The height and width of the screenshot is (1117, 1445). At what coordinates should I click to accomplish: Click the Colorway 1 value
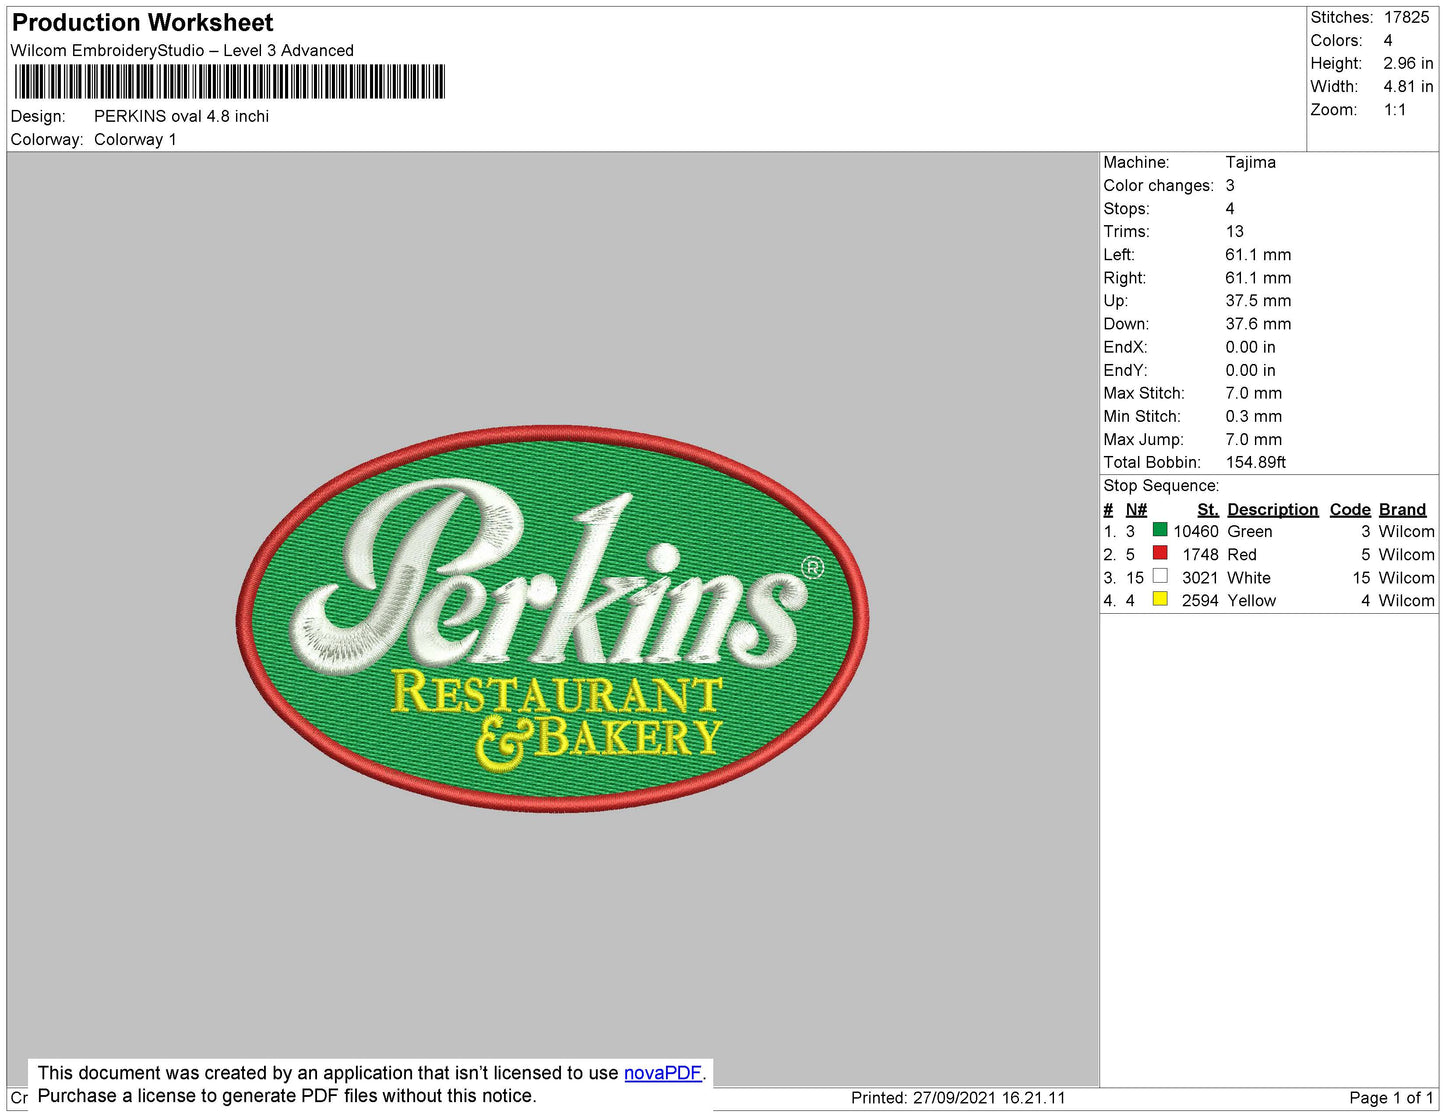click(x=135, y=139)
